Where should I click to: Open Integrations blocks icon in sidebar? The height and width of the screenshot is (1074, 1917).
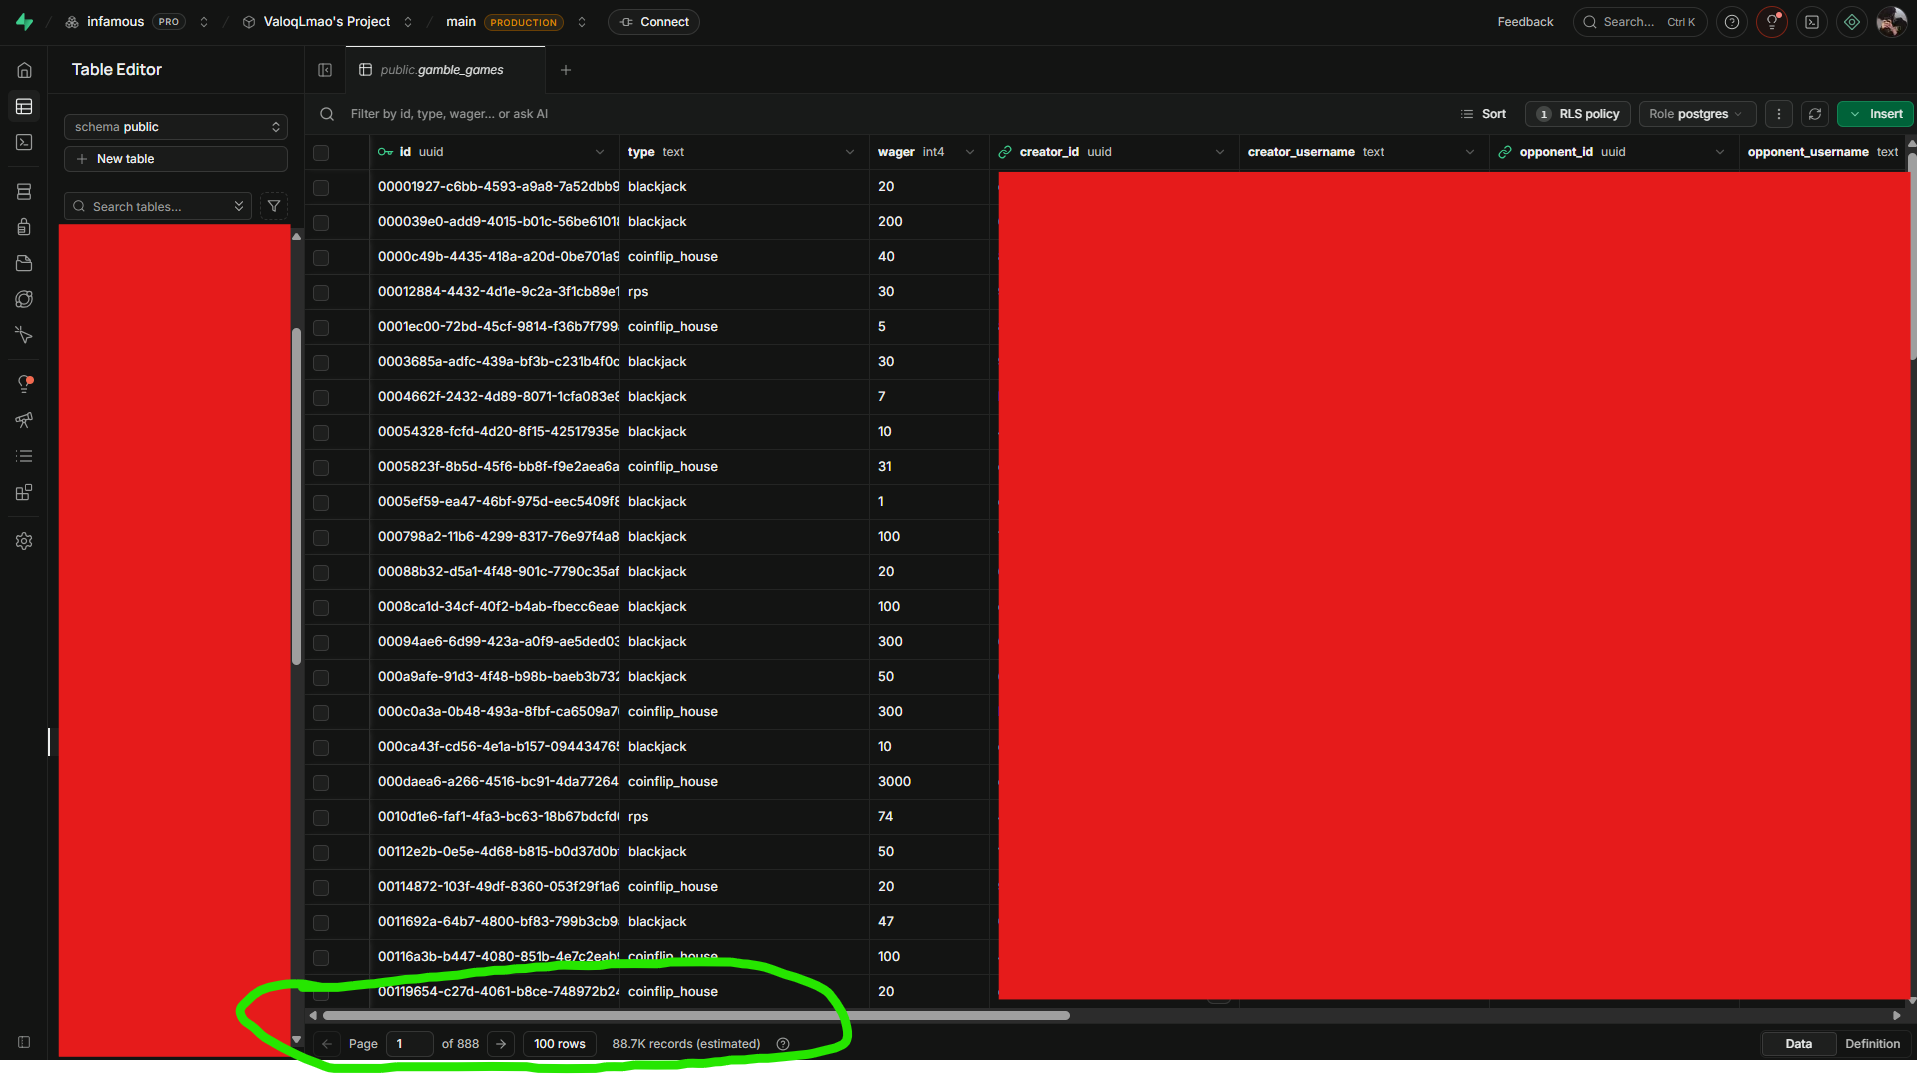24,492
